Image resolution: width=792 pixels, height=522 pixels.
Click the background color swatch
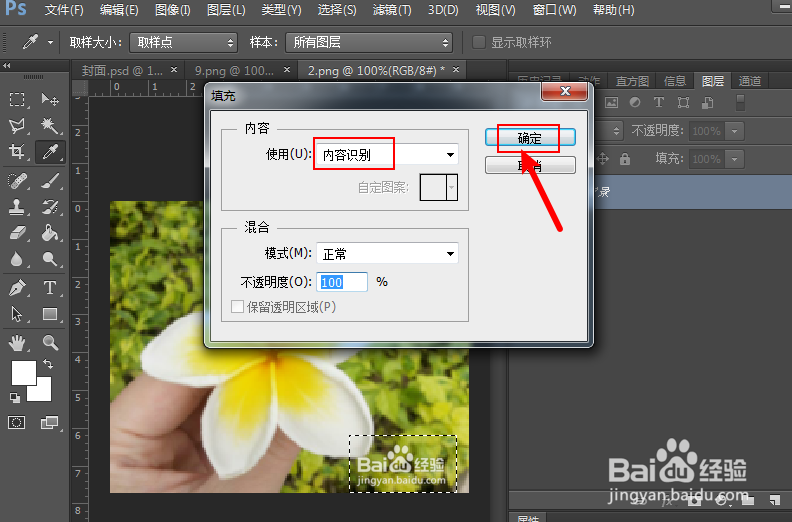click(x=42, y=392)
